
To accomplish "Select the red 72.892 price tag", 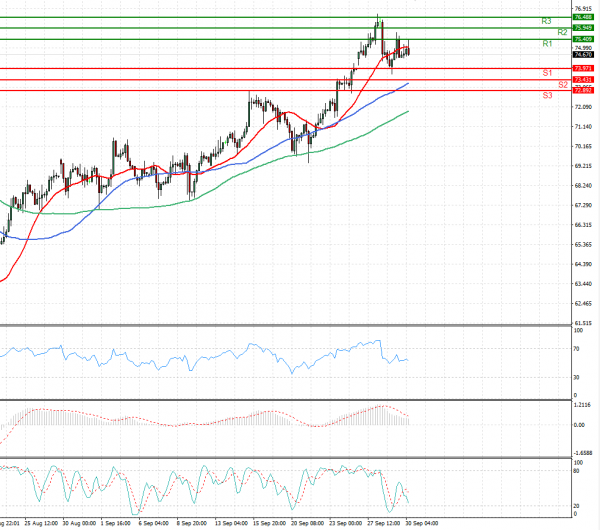I will (x=583, y=90).
